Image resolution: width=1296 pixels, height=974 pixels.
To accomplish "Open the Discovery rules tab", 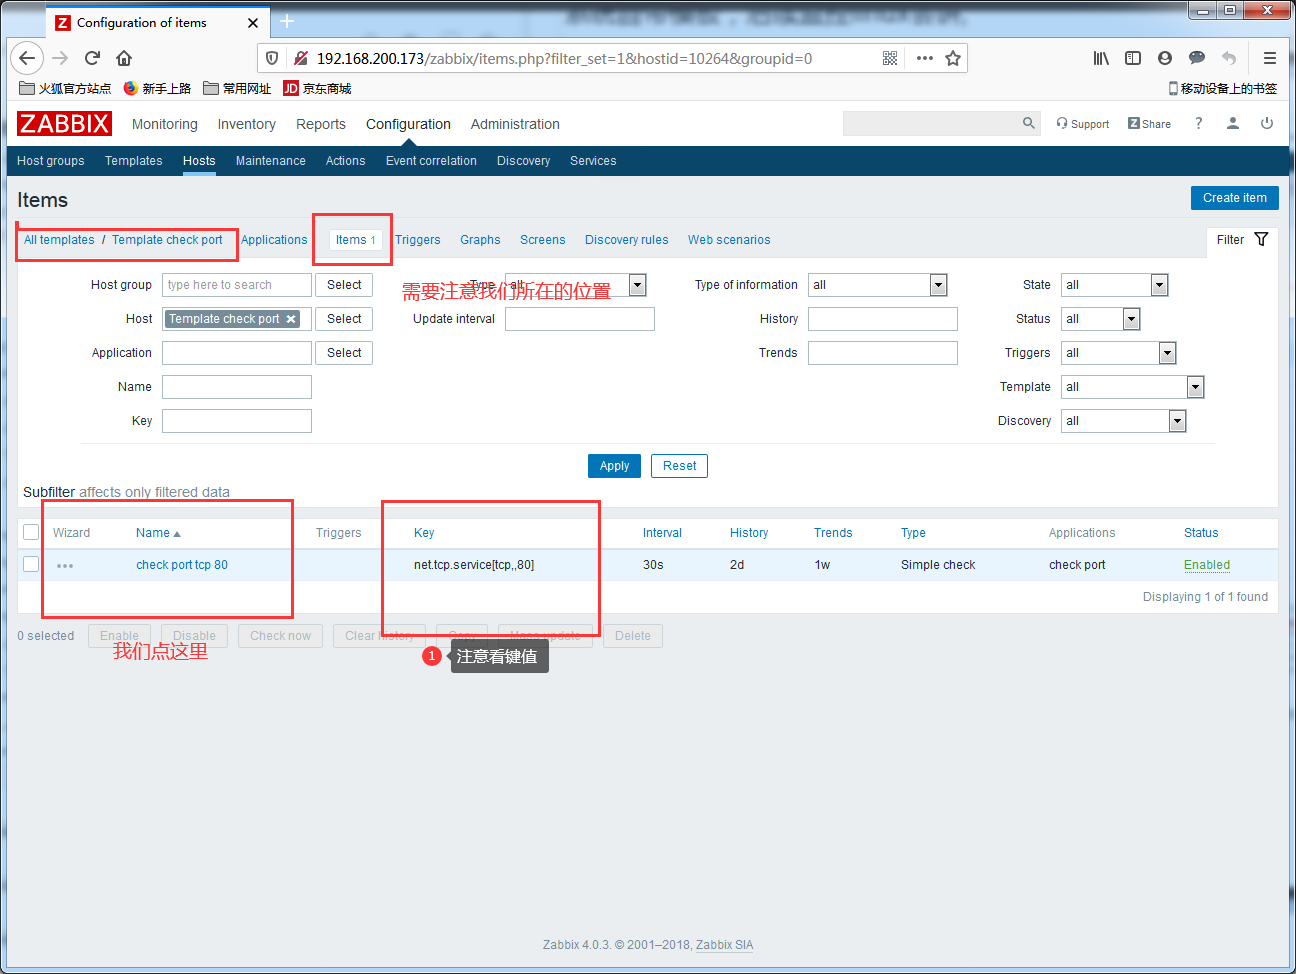I will point(627,240).
